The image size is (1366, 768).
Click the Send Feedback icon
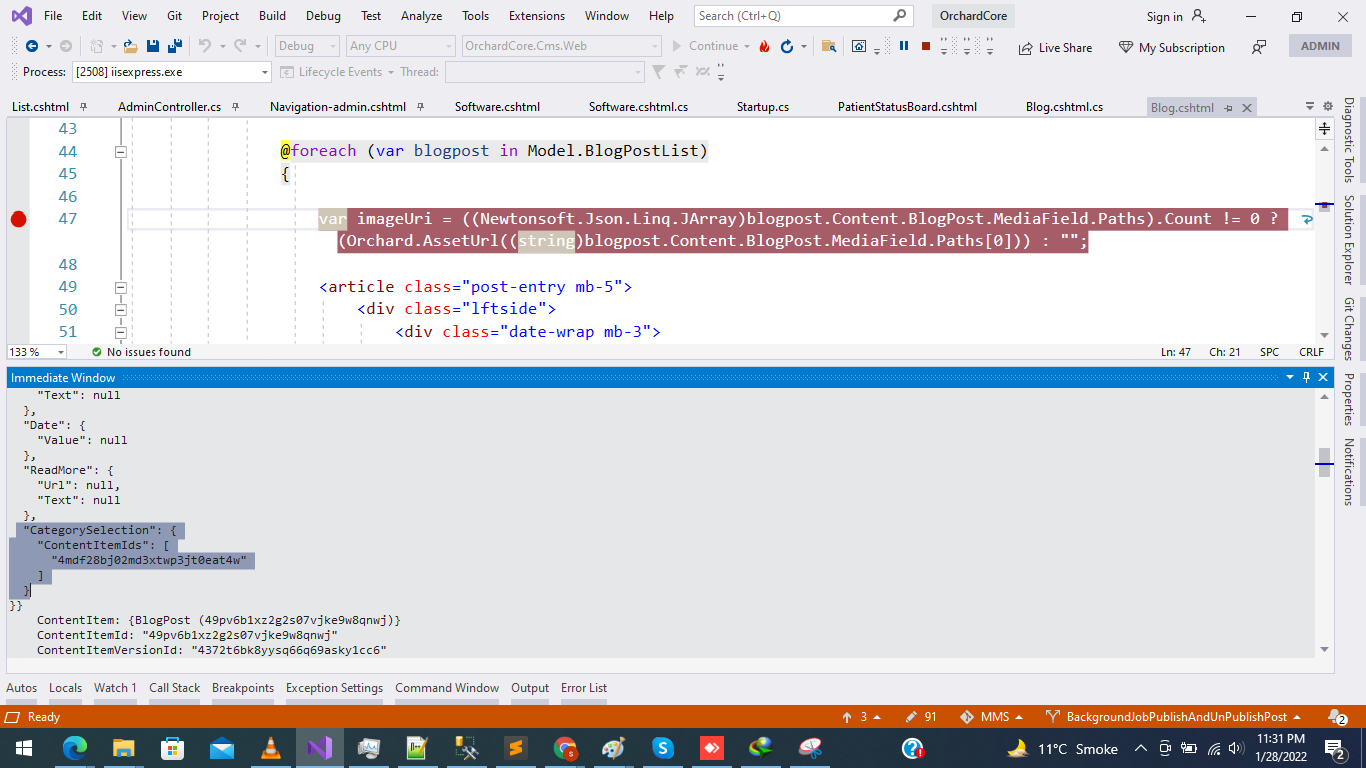click(x=1259, y=47)
